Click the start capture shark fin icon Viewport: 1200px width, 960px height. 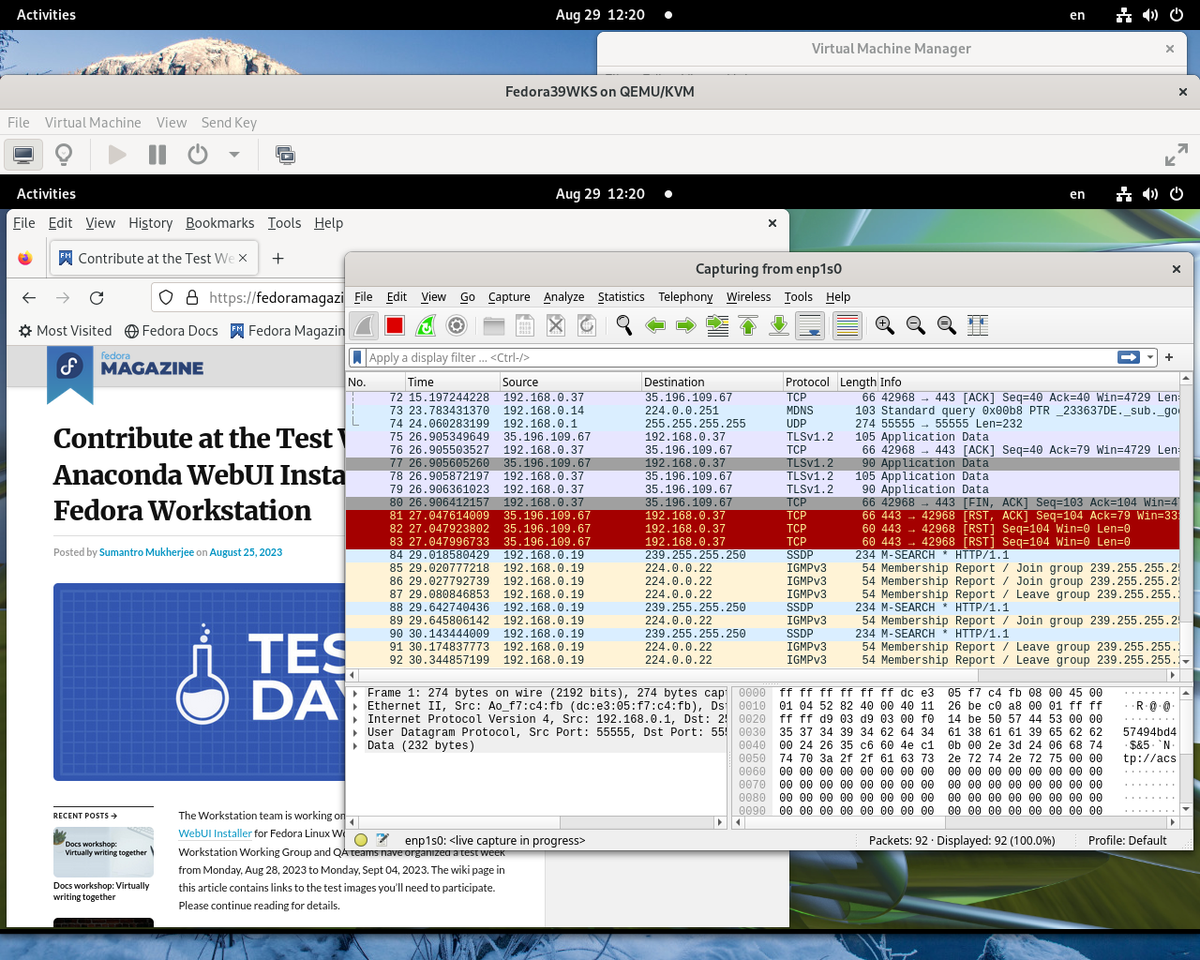pyautogui.click(x=365, y=325)
